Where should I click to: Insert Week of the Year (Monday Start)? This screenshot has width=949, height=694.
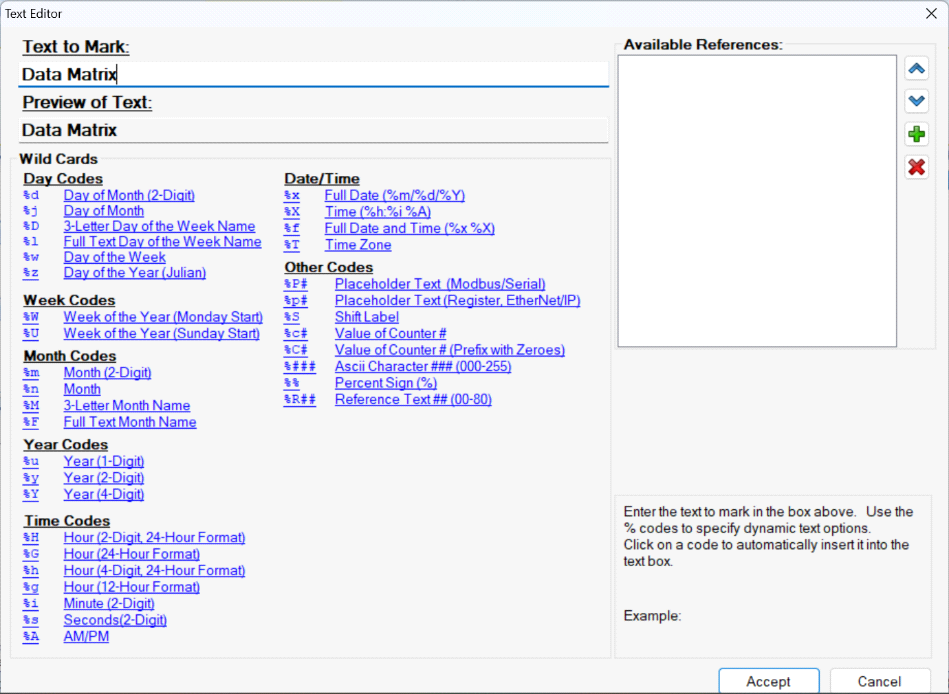coord(161,317)
